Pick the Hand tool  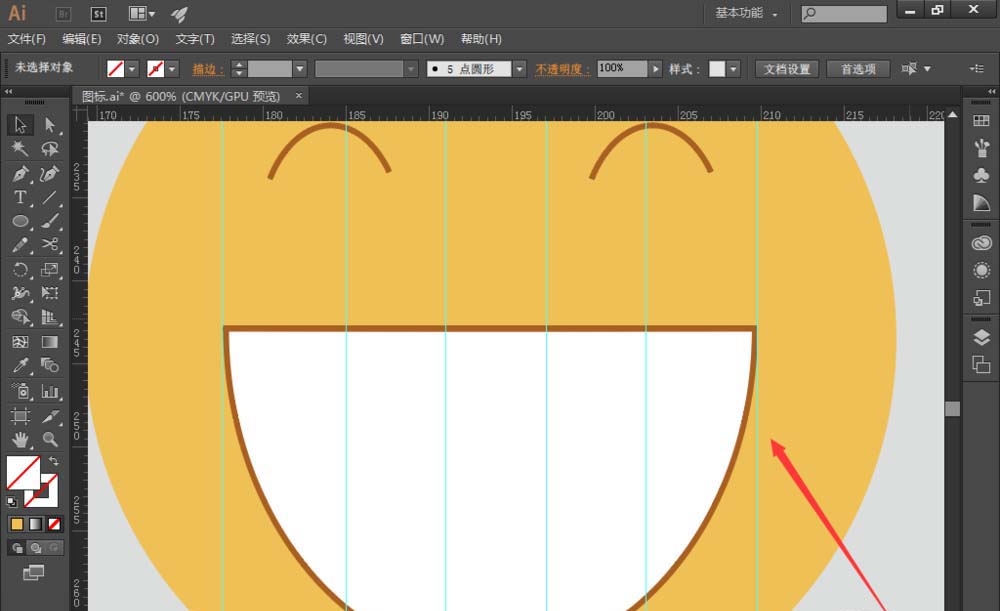(20, 439)
